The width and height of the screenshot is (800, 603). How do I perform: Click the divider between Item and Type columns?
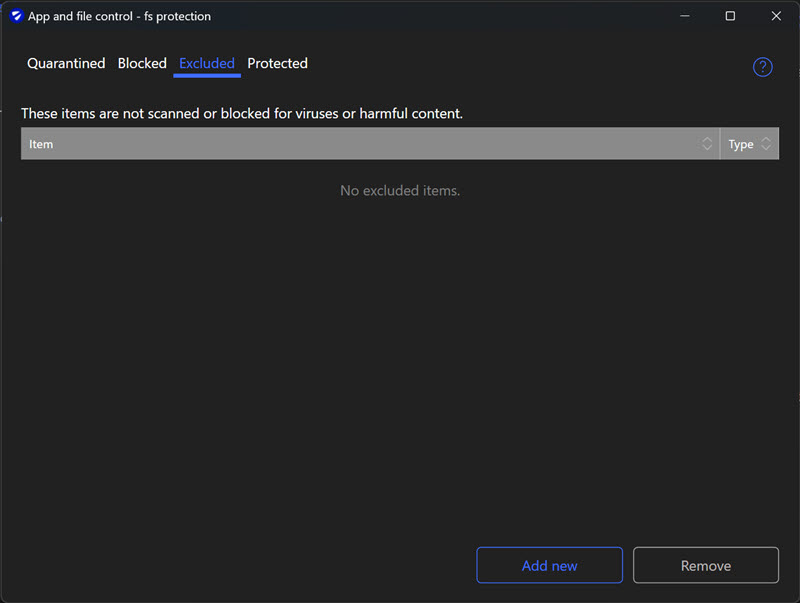click(x=720, y=144)
